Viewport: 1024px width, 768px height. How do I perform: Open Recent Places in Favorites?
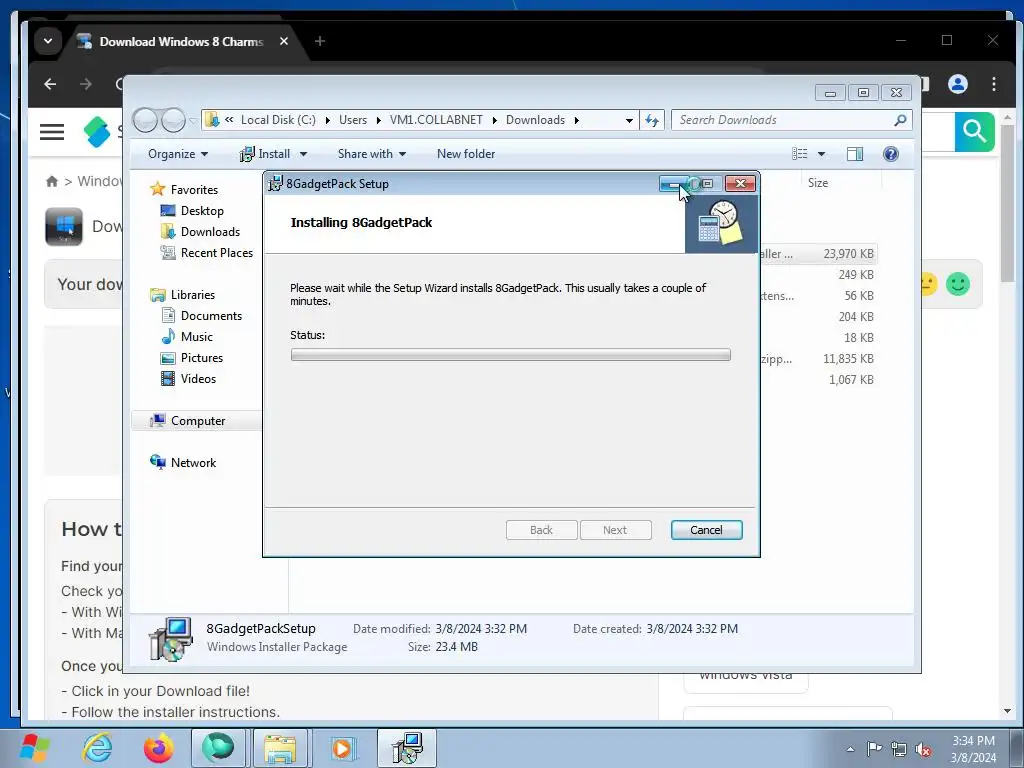(216, 252)
